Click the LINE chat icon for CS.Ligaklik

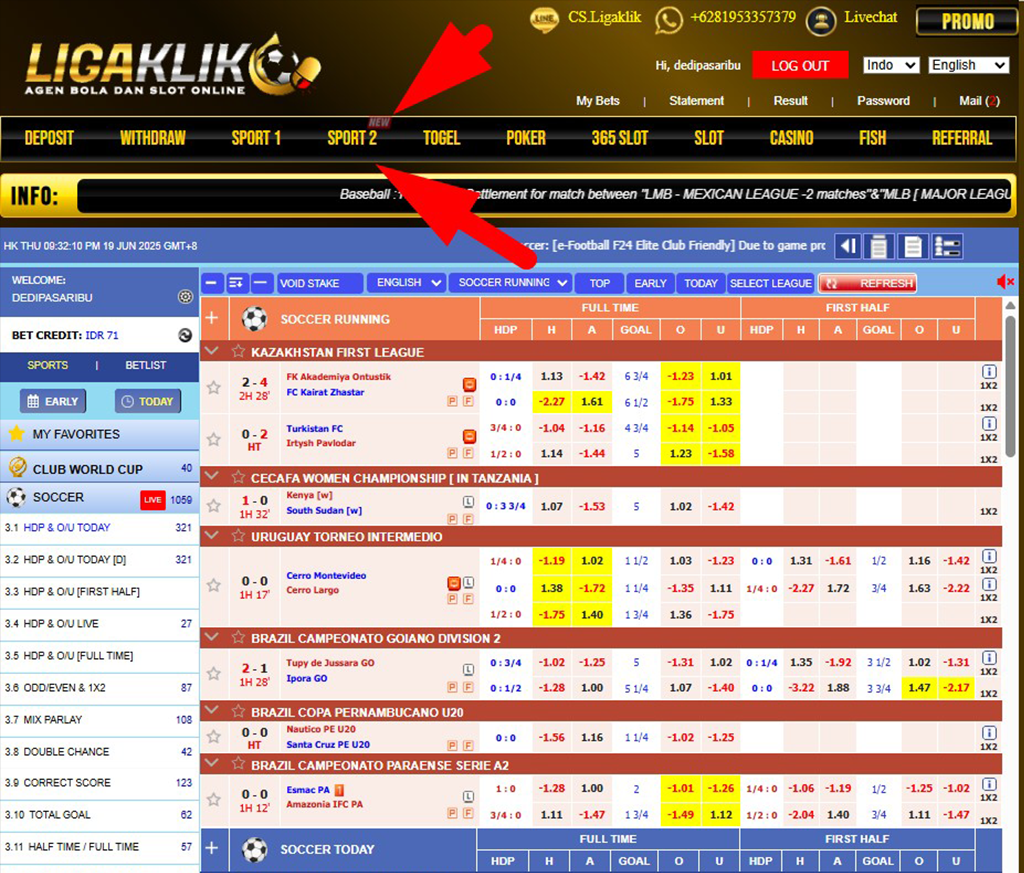point(544,19)
